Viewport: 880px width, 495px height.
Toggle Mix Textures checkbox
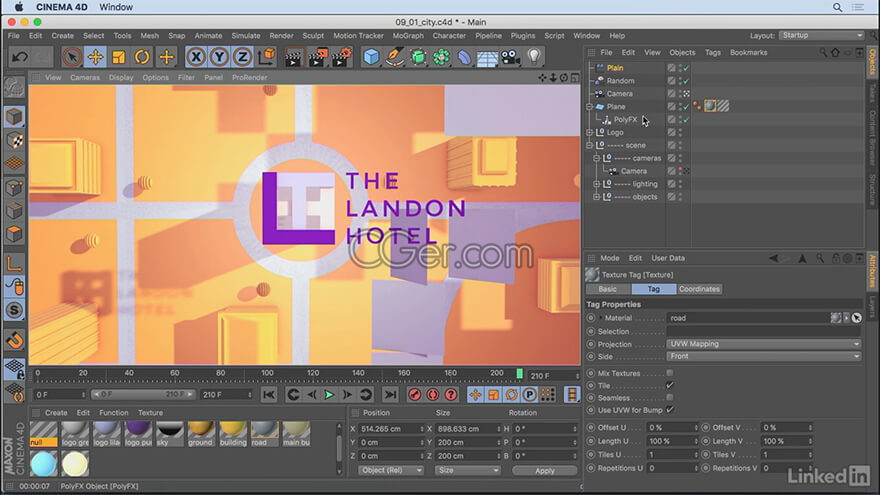[670, 373]
